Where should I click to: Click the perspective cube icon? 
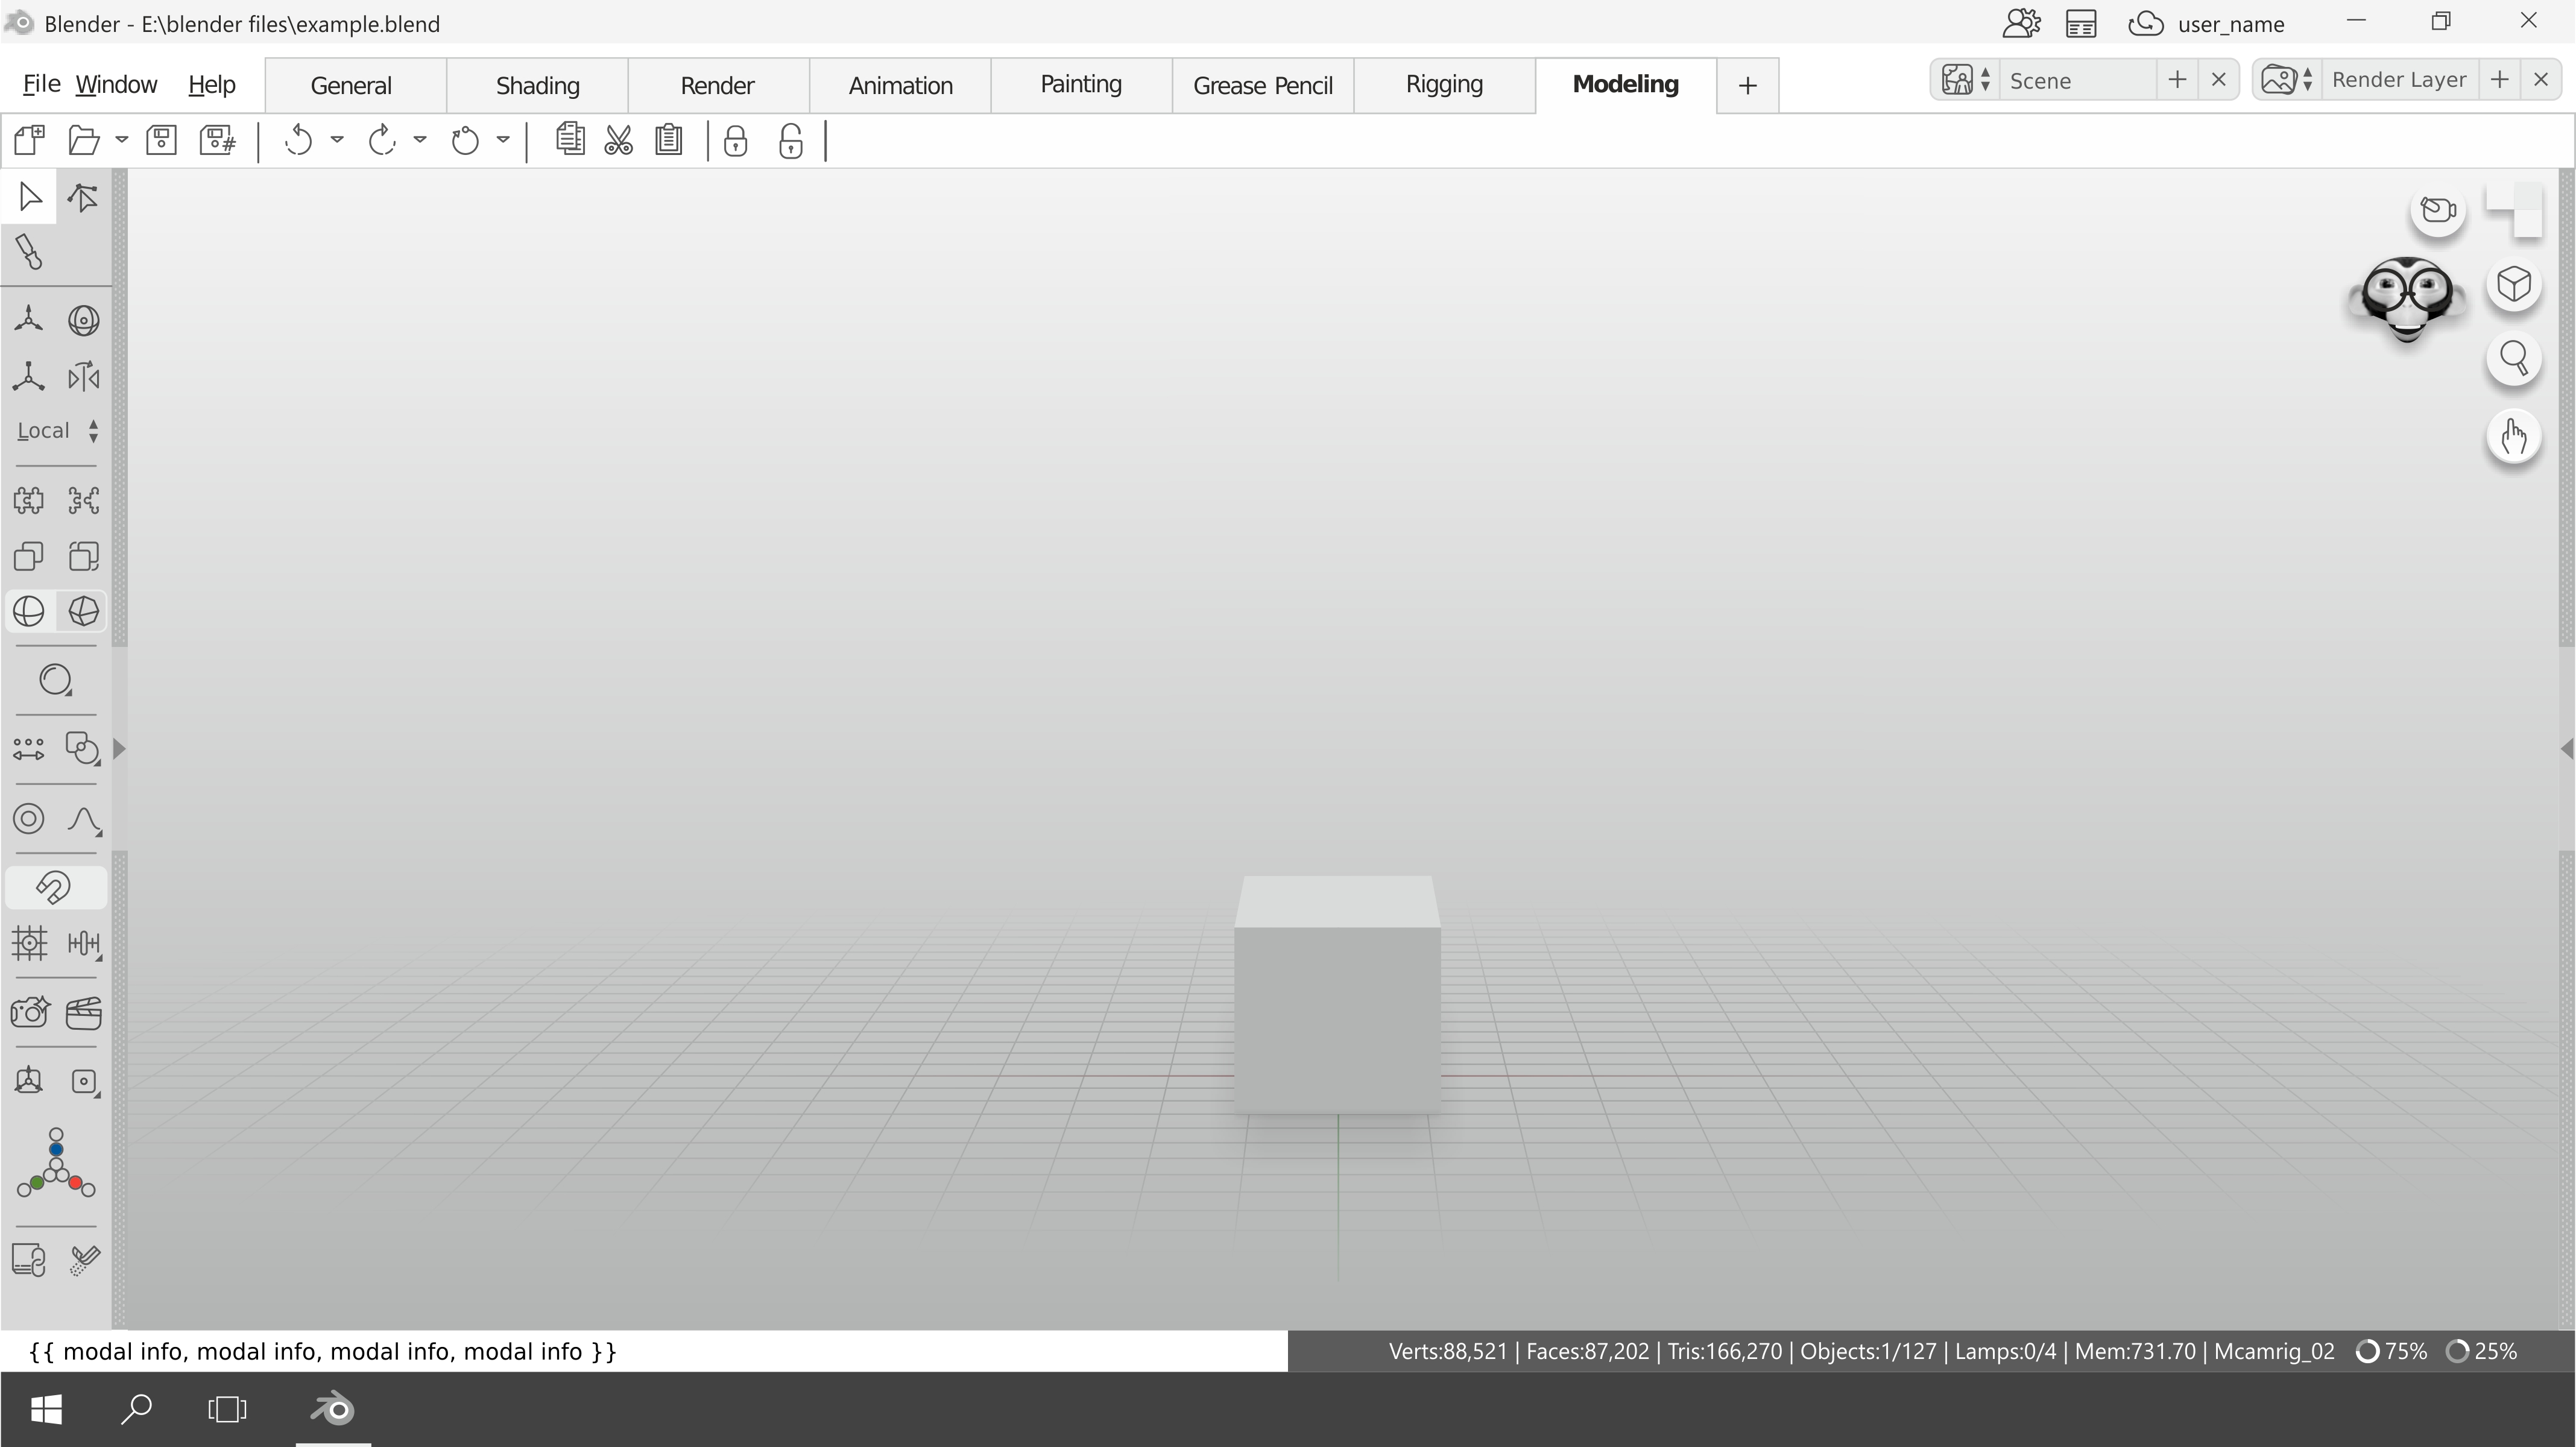point(2514,285)
